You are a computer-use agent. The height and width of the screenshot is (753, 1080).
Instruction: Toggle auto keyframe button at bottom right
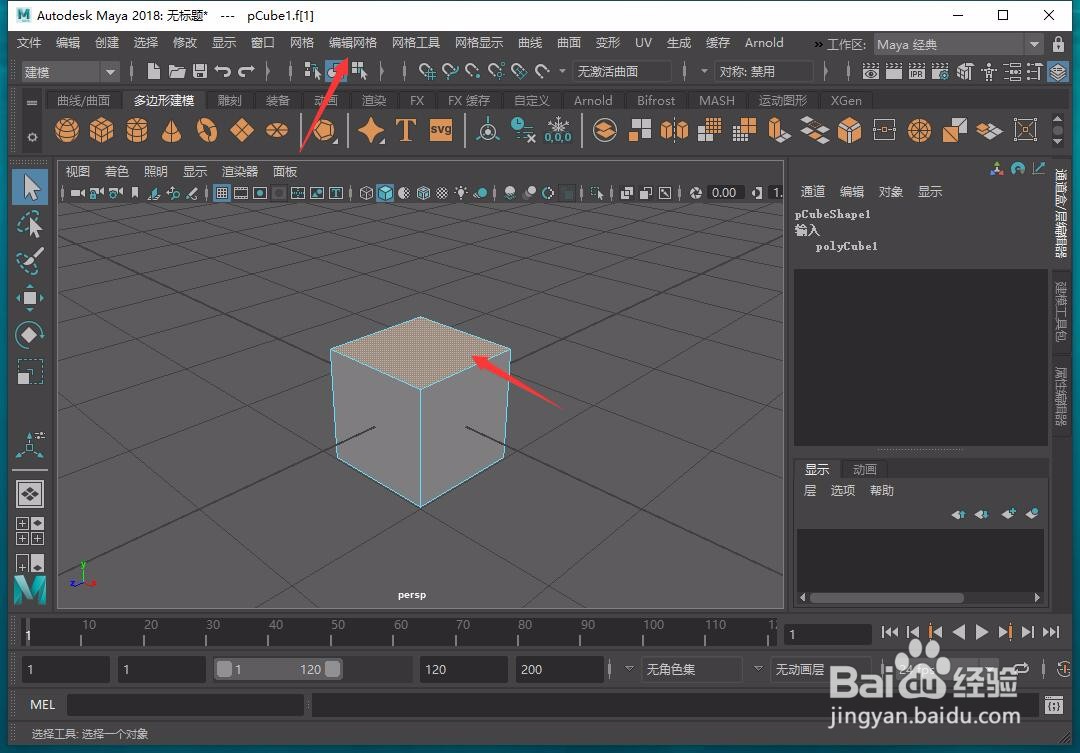(x=1063, y=669)
